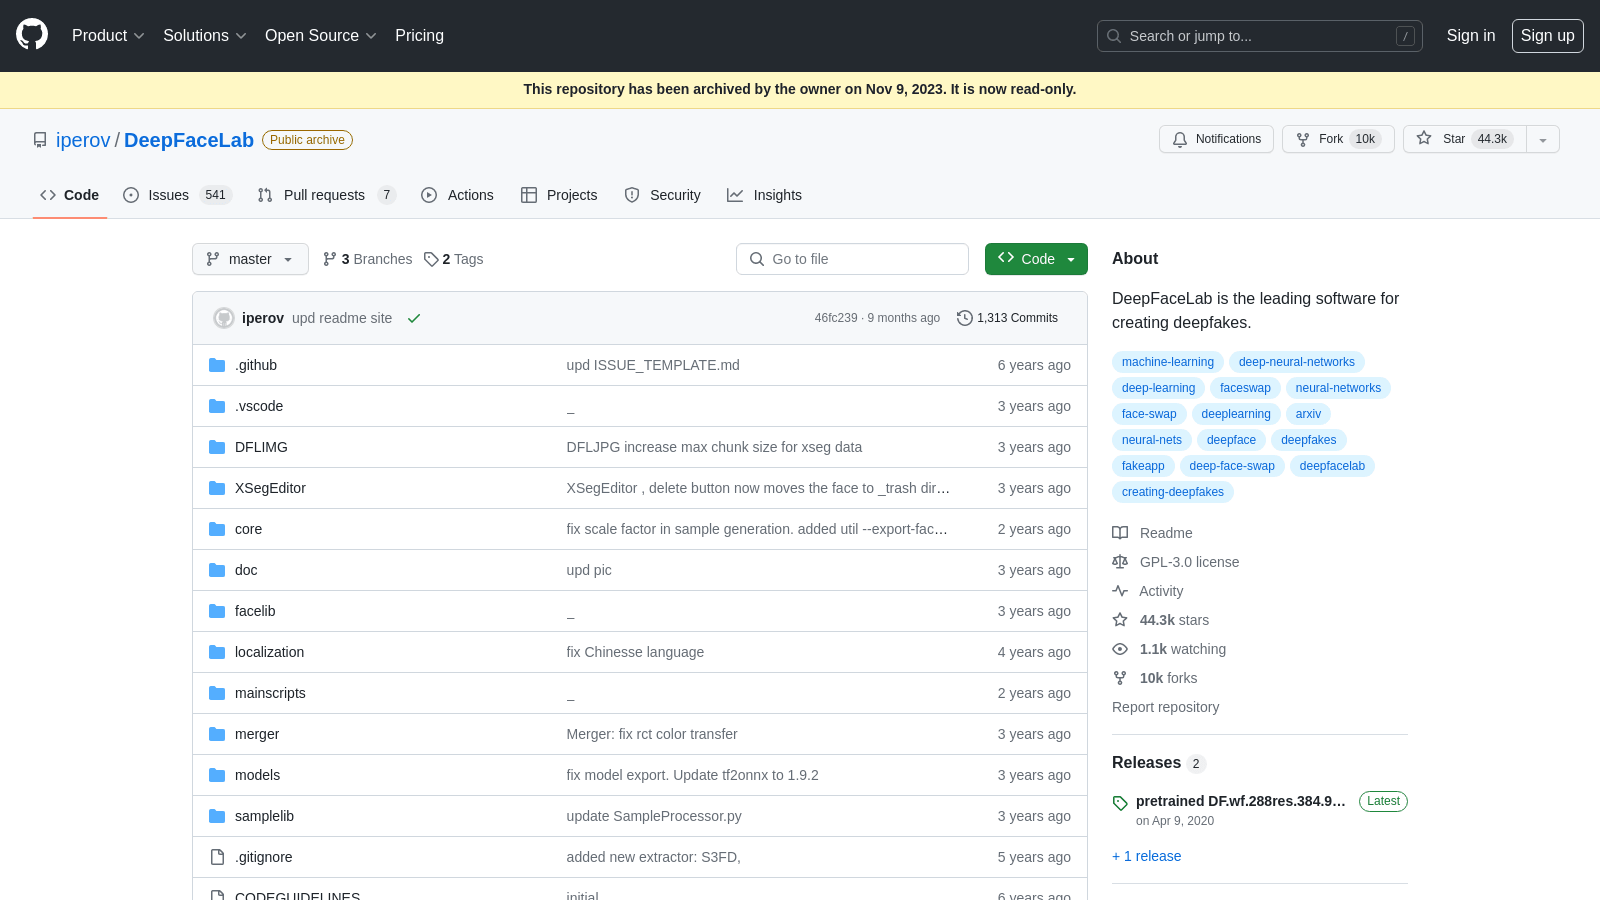
Task: Open commit hash 46fc239
Action: (836, 318)
